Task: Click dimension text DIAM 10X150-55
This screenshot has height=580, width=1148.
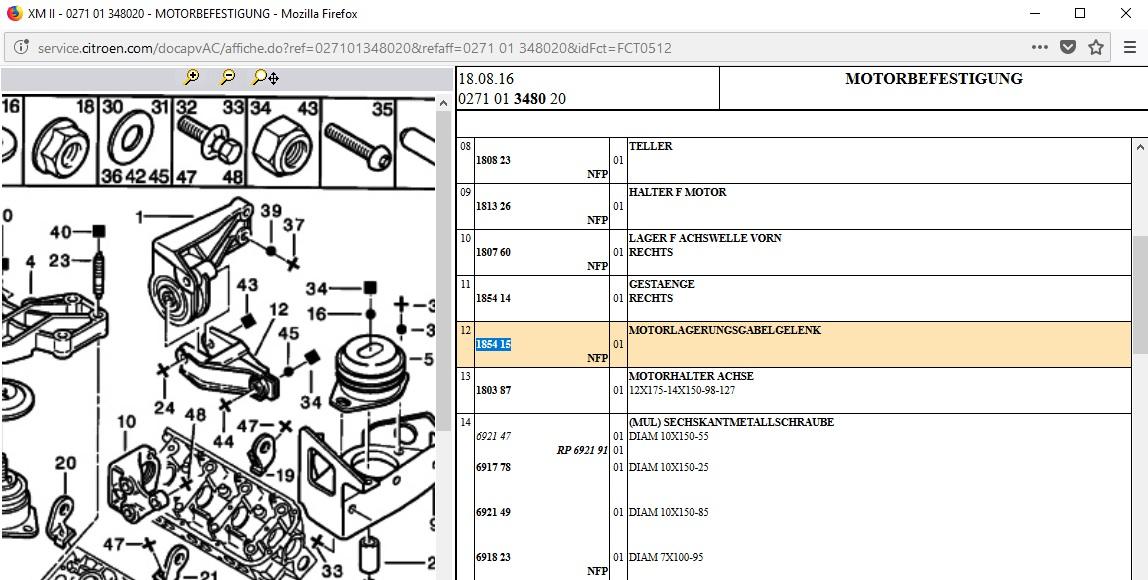Action: point(668,436)
